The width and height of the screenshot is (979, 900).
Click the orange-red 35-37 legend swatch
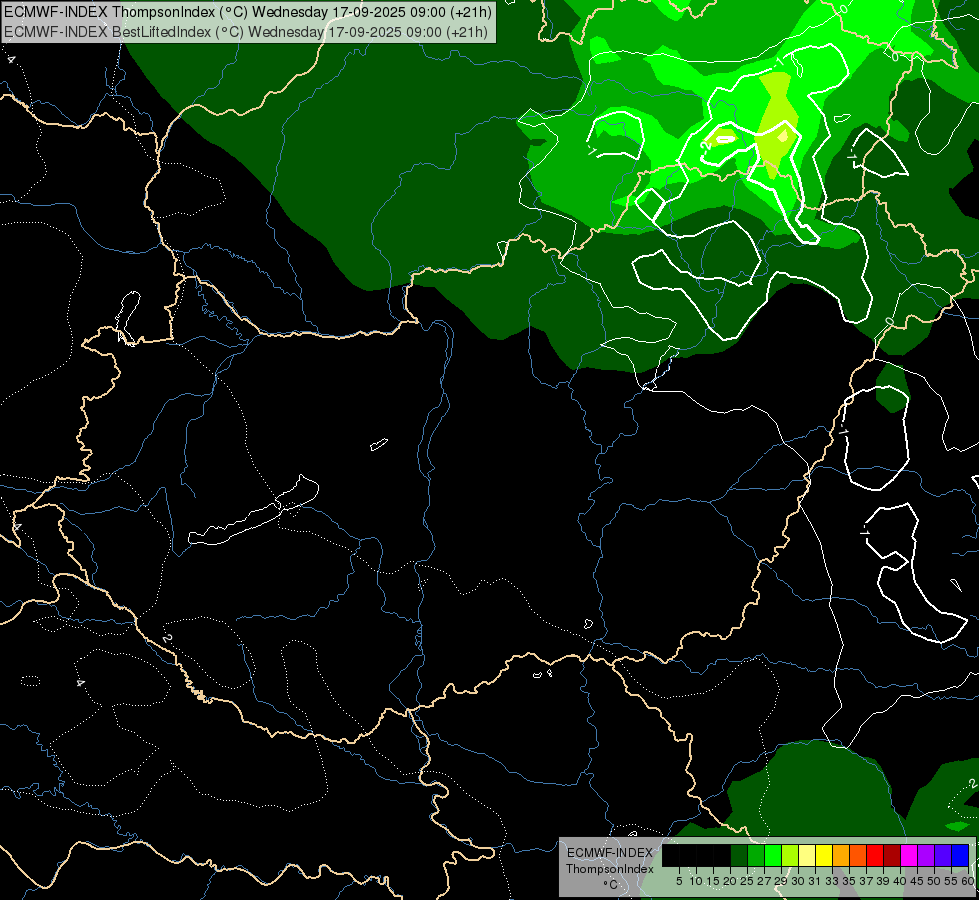click(x=858, y=855)
